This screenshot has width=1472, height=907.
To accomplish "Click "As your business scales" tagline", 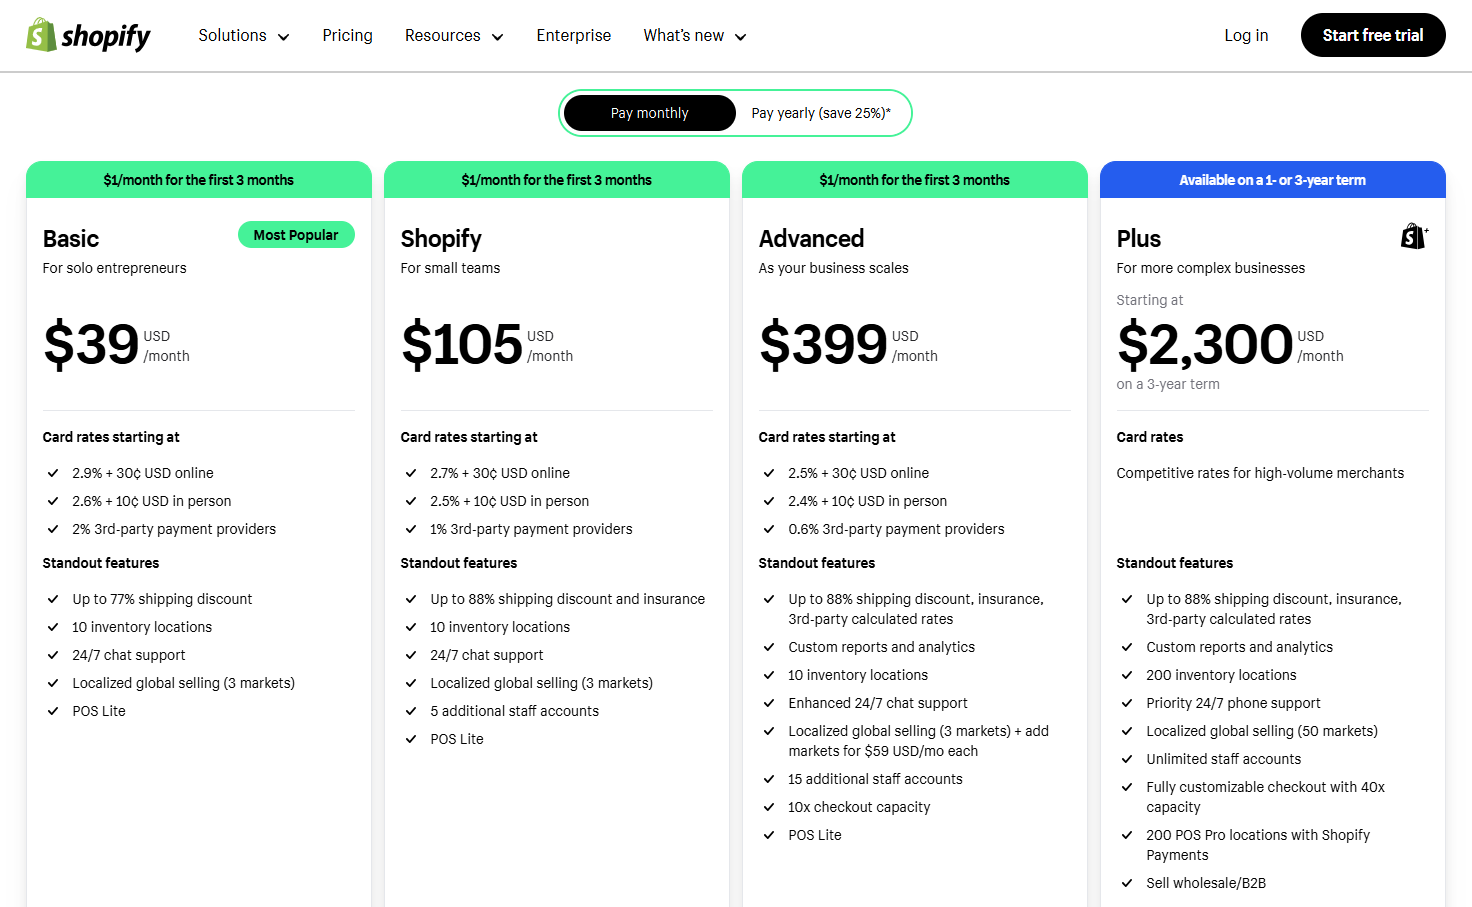I will (x=833, y=268).
